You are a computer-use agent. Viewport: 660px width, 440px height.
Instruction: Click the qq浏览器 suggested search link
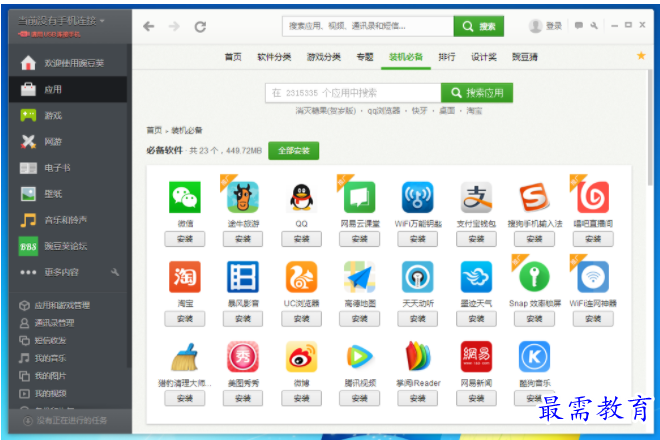(x=383, y=111)
